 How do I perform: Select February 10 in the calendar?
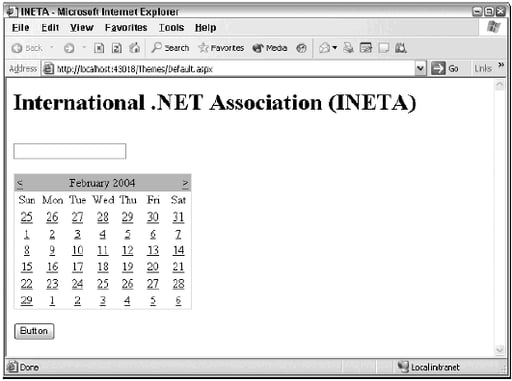tap(77, 250)
